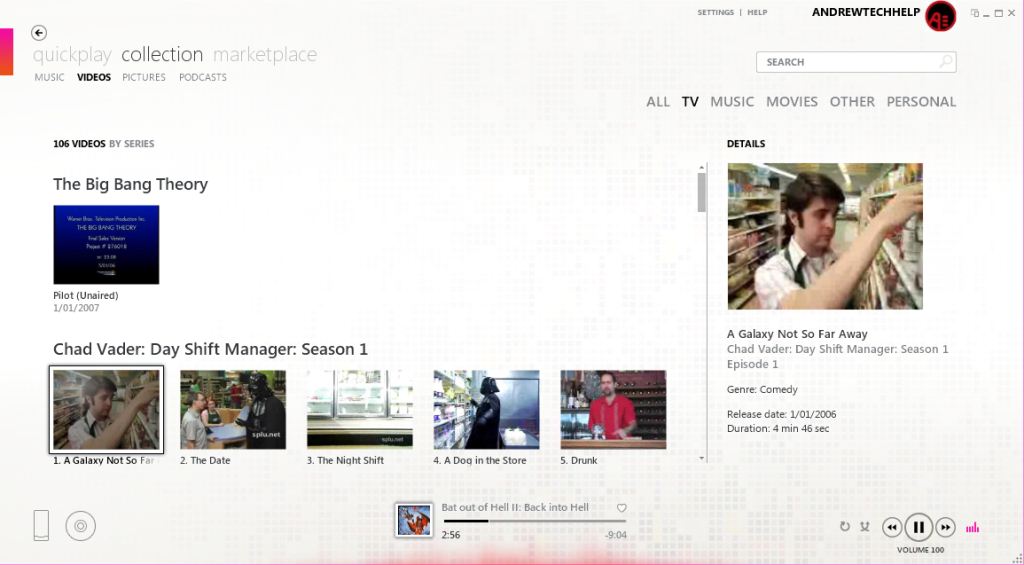Toggle repeat playback
This screenshot has width=1024, height=565.
tap(844, 526)
